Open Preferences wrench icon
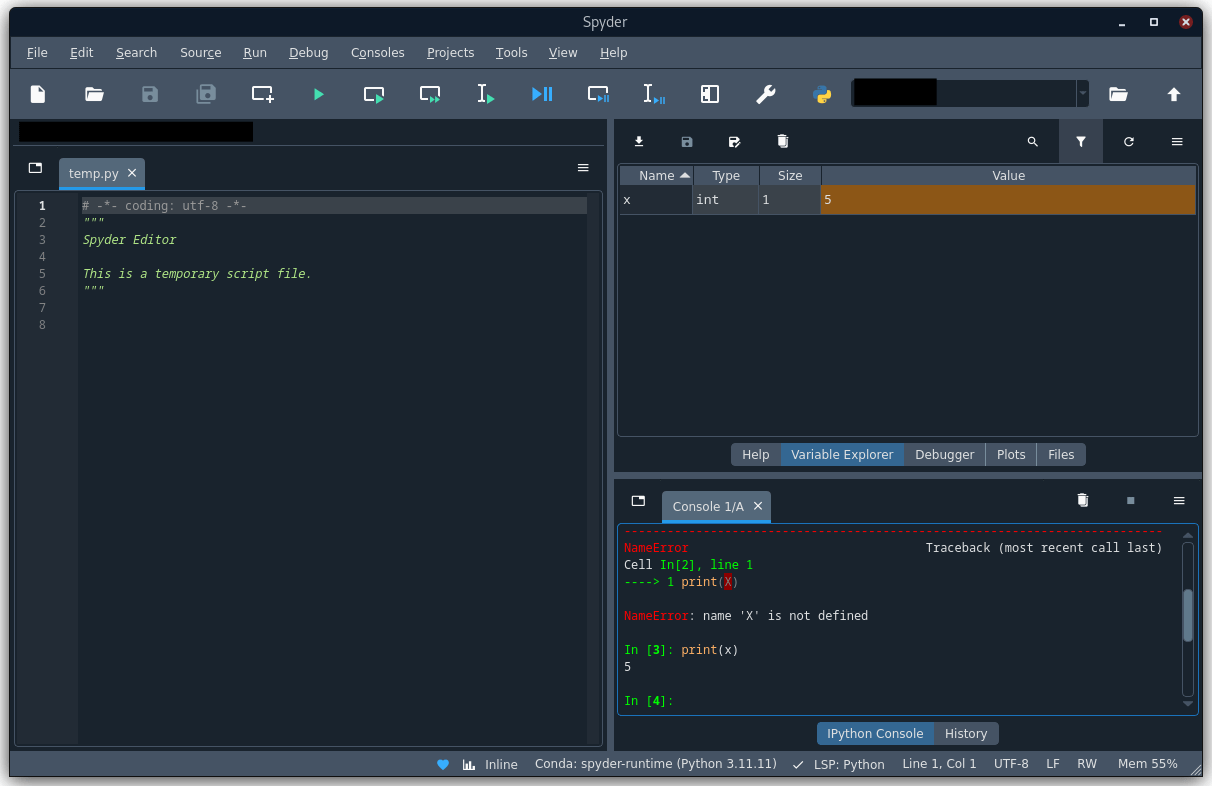 [766, 94]
